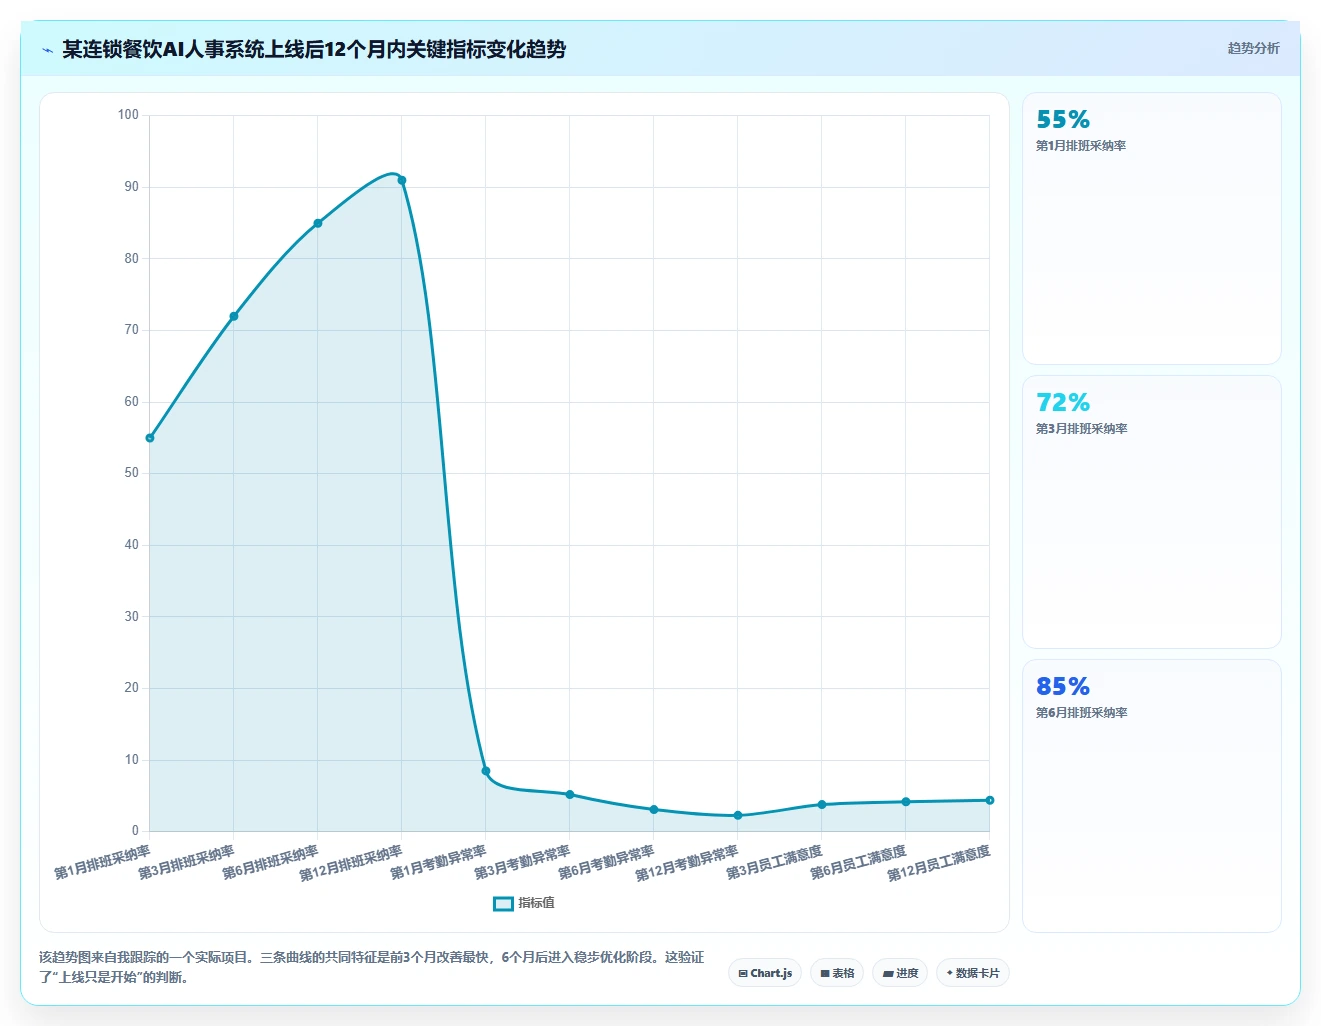Screen dimensions: 1321x1026
Task: Open the 85% stat card
Action: pos(1152,796)
